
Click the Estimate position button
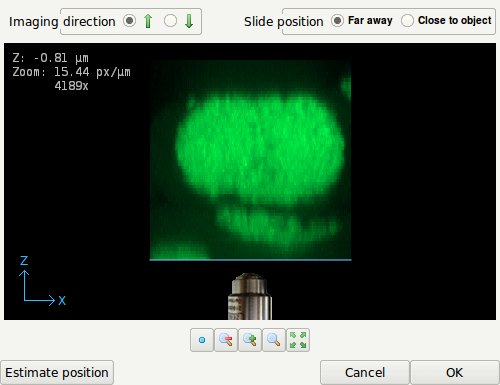(x=57, y=373)
